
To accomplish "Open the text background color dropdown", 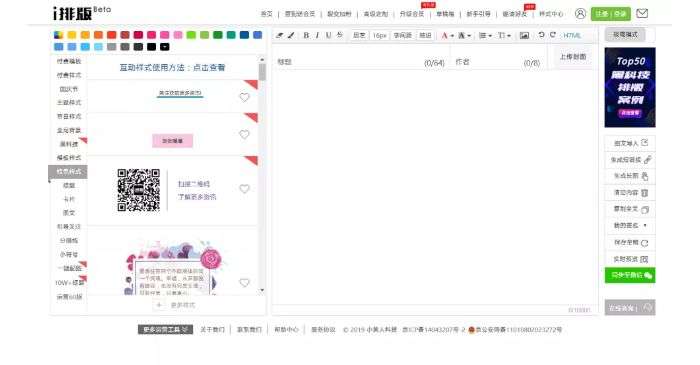I will click(x=464, y=35).
